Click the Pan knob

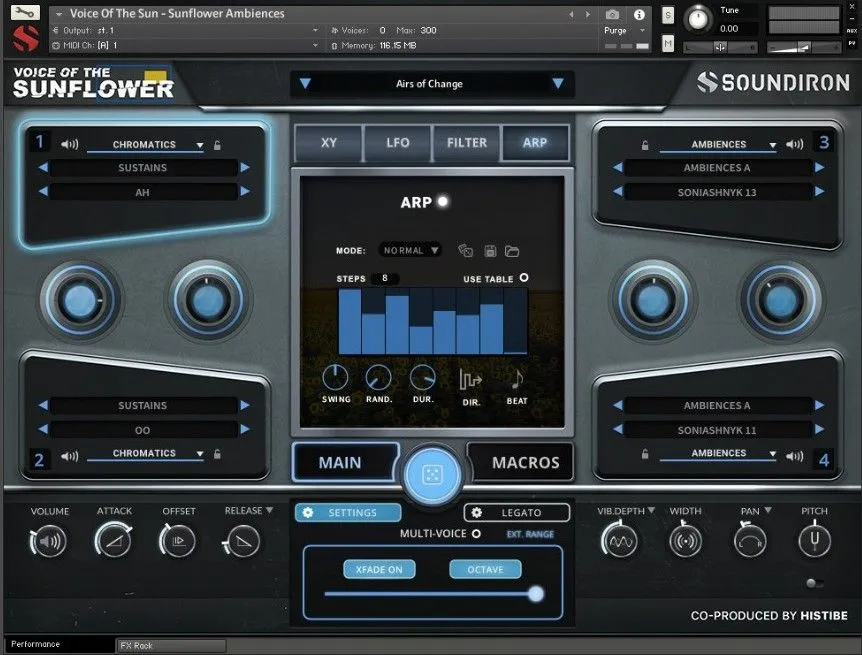(750, 541)
